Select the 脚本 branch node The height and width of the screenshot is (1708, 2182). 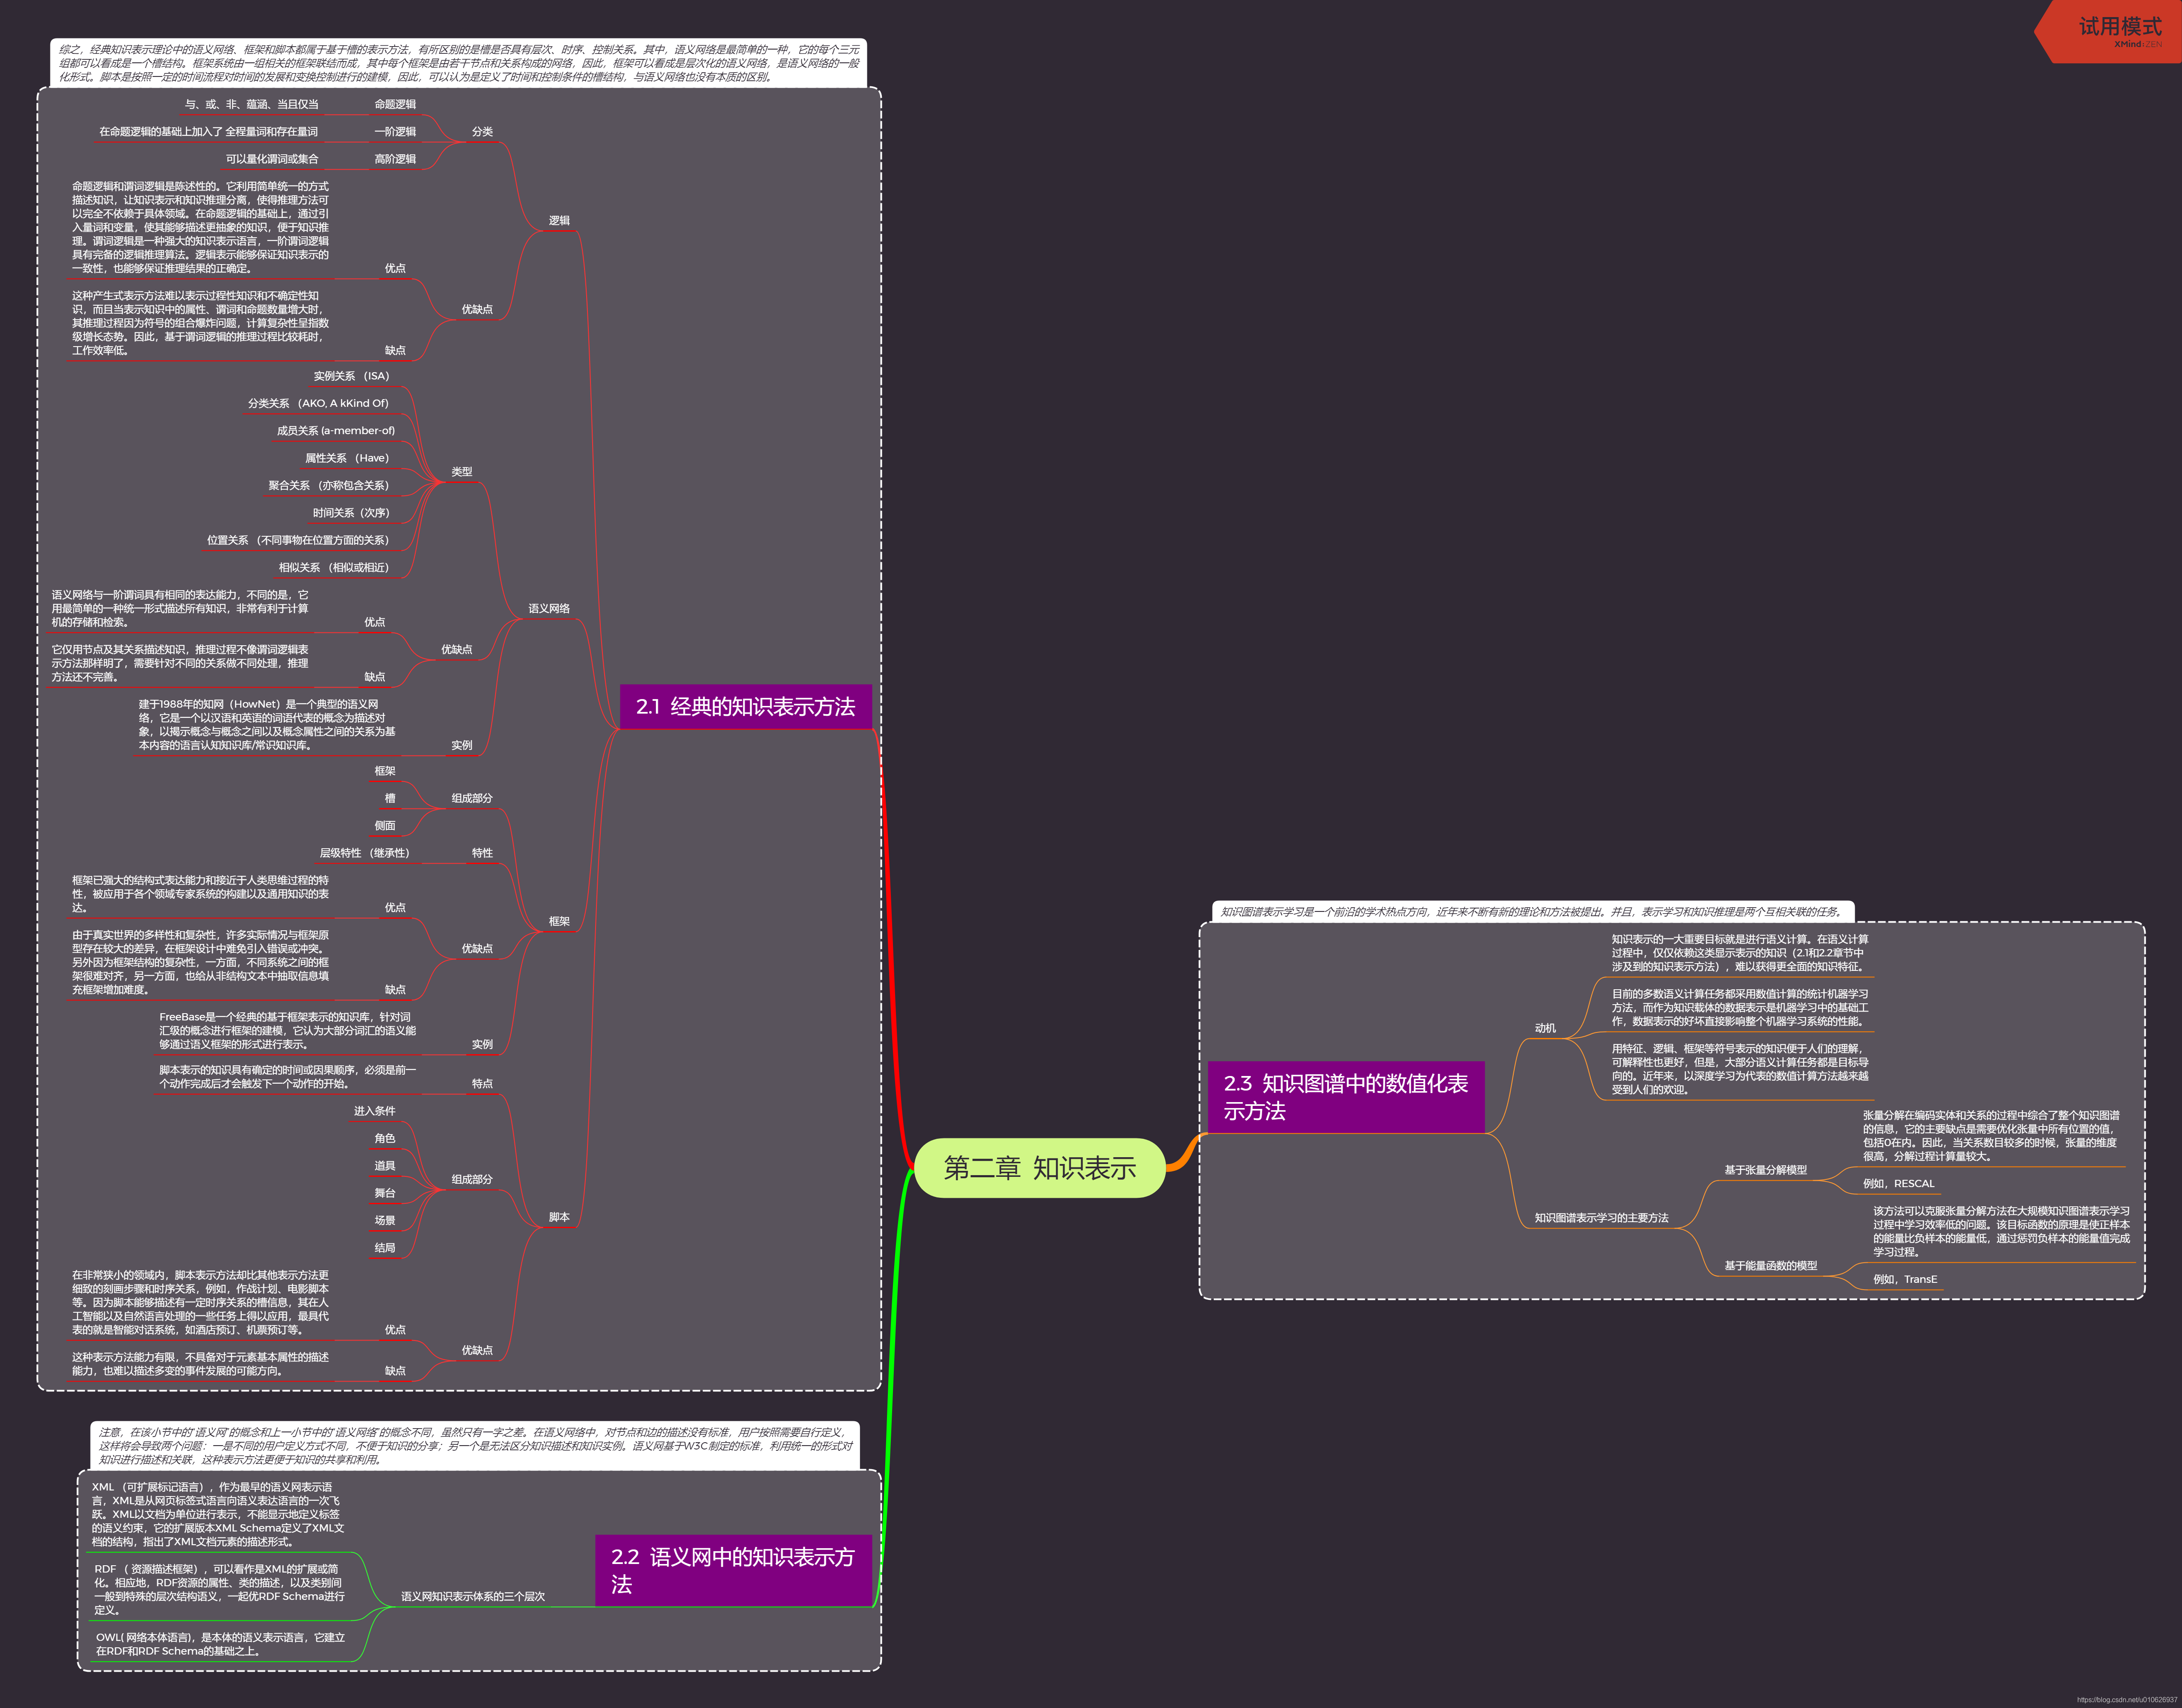pyautogui.click(x=559, y=1218)
